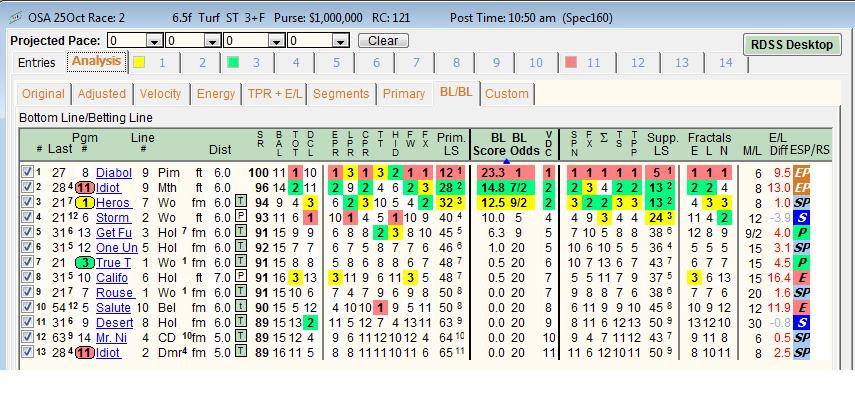855x400 pixels.
Task: Click green square marker beside tab 3
Action: [x=233, y=62]
